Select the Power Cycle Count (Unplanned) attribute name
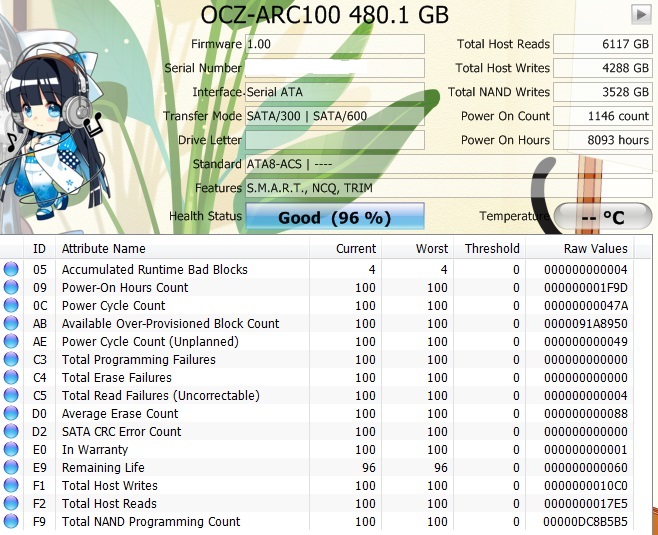Screen dimensions: 658x535 point(150,342)
